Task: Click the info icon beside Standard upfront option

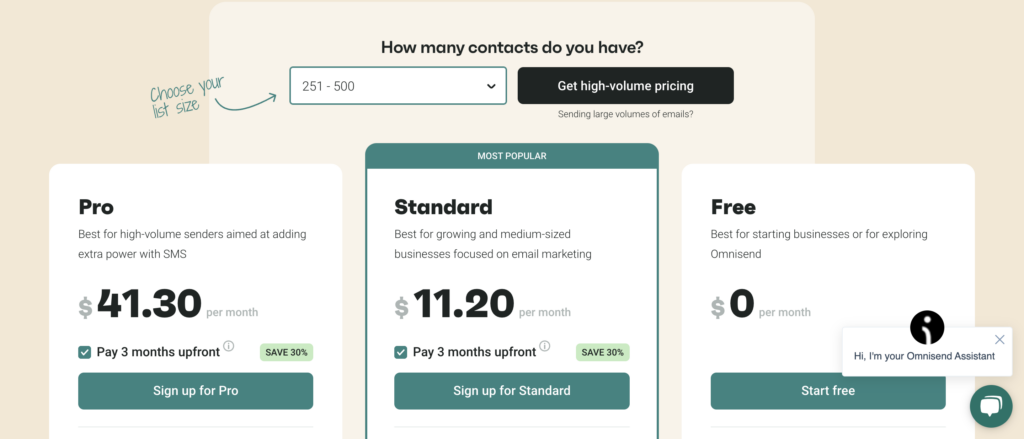Action: coord(545,346)
